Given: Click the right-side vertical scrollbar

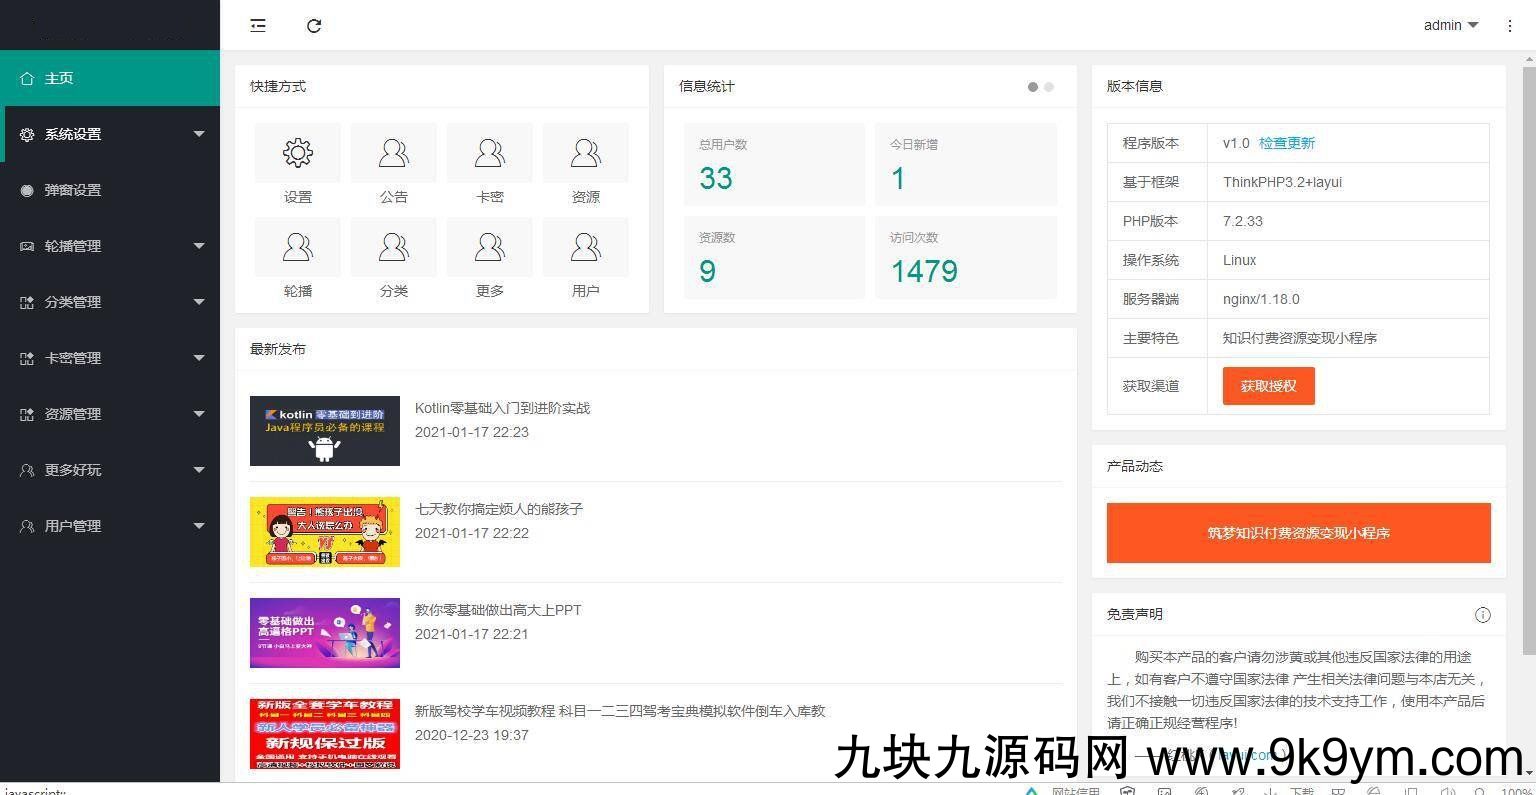Looking at the screenshot, I should (x=1528, y=350).
